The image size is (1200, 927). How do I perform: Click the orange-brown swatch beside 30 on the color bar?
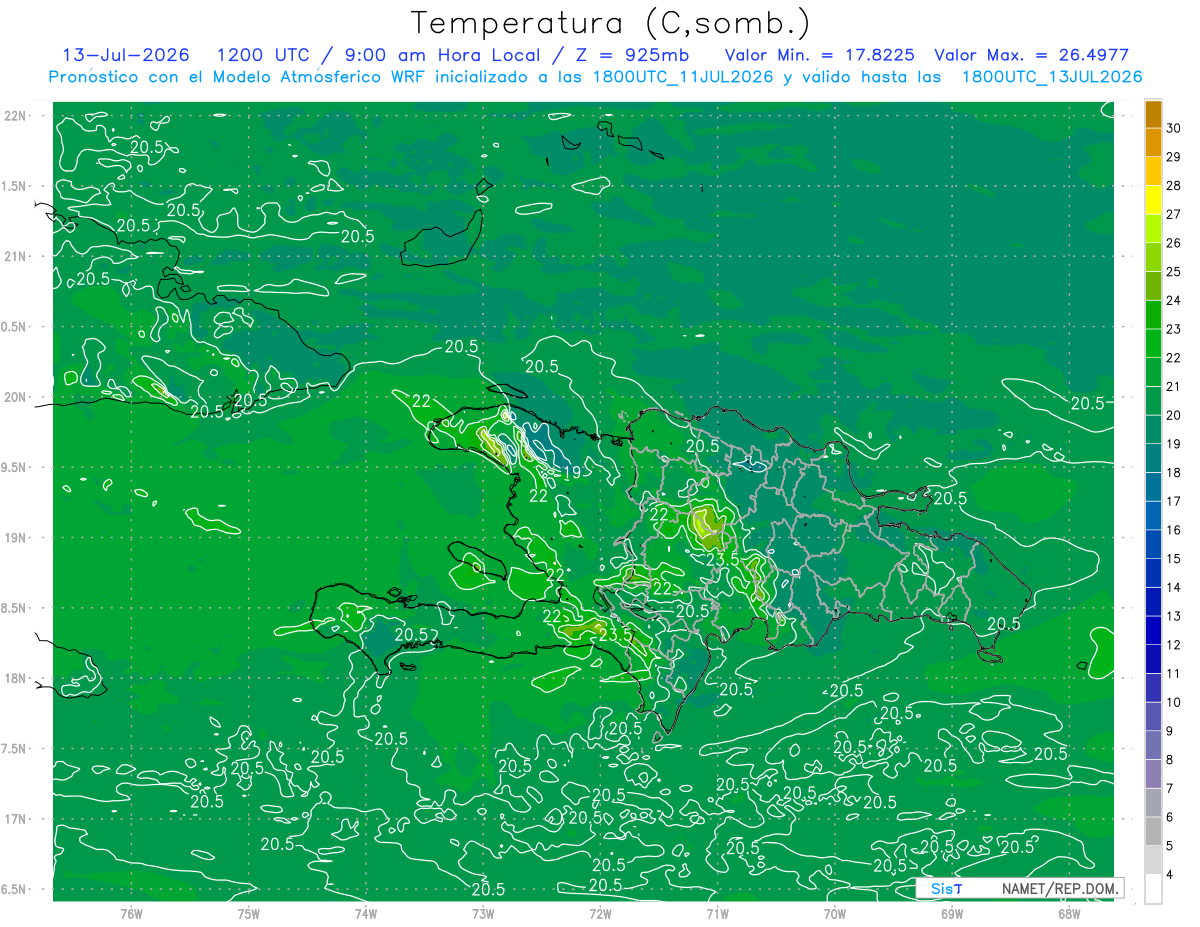point(1153,115)
